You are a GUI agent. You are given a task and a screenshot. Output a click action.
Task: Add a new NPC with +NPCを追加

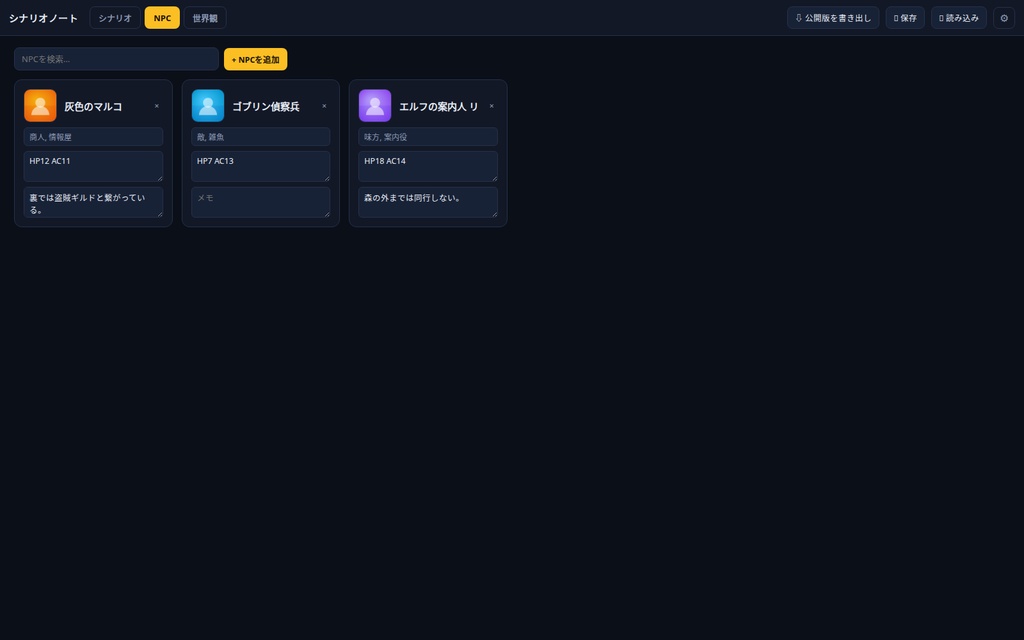coord(255,59)
